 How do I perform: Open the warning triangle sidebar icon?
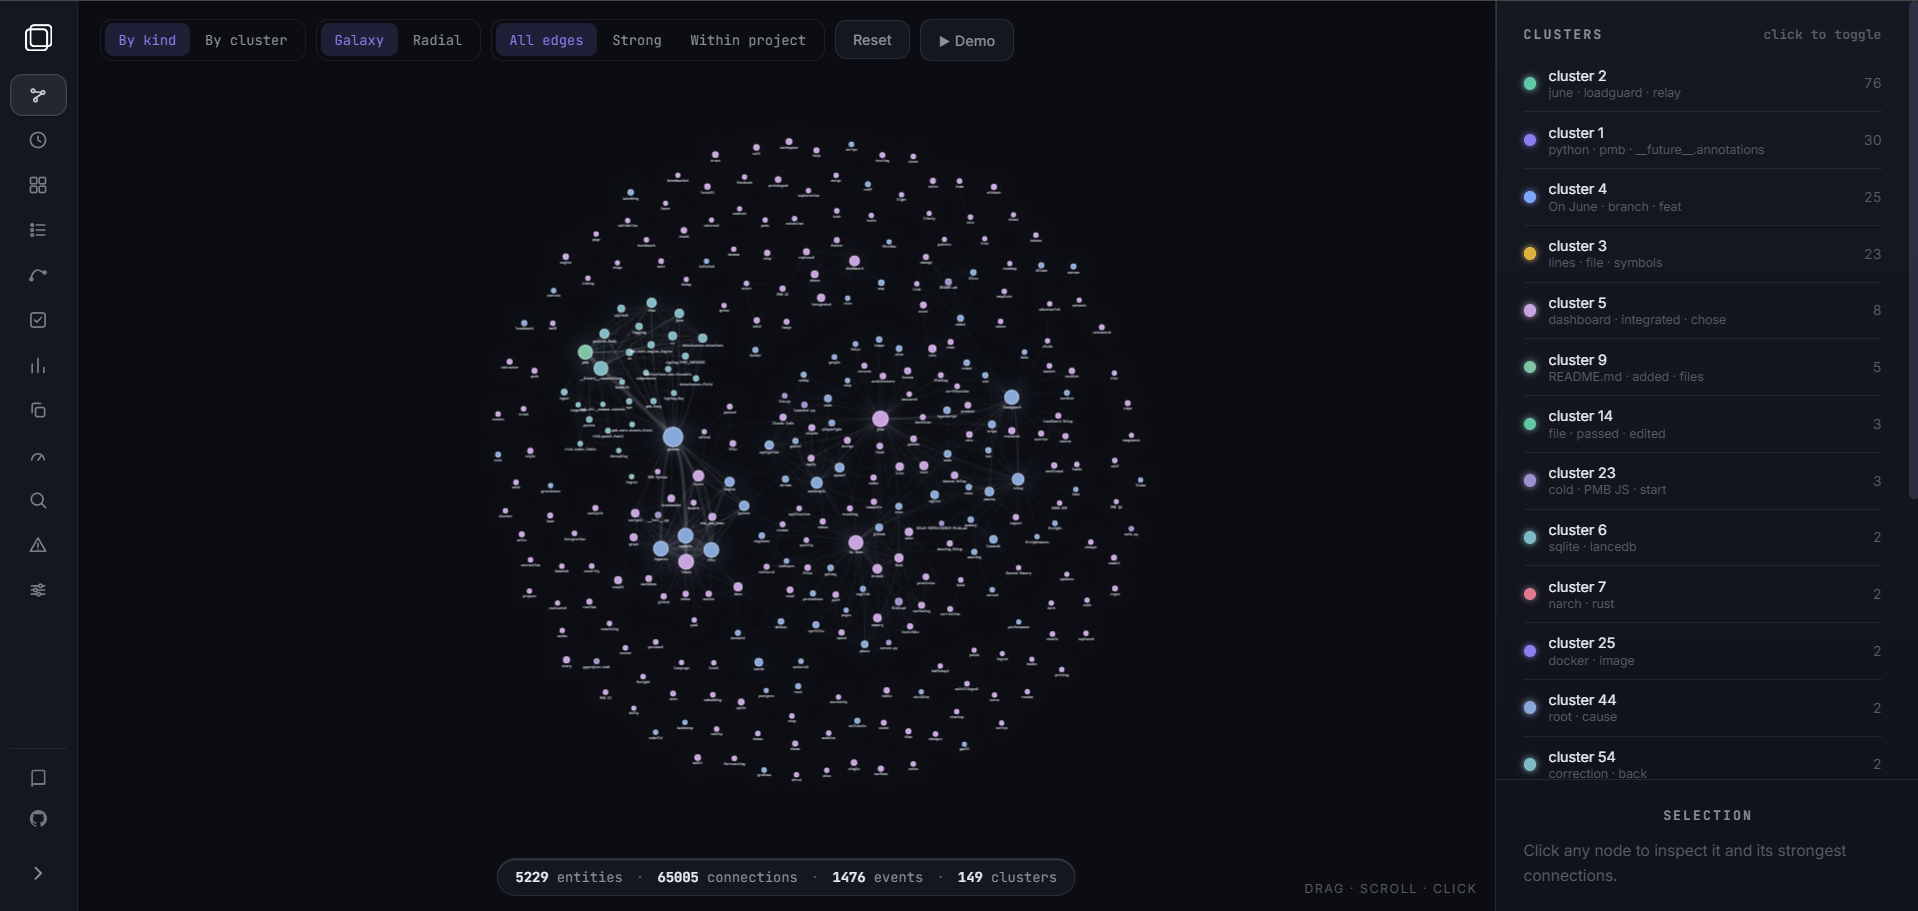(x=38, y=545)
